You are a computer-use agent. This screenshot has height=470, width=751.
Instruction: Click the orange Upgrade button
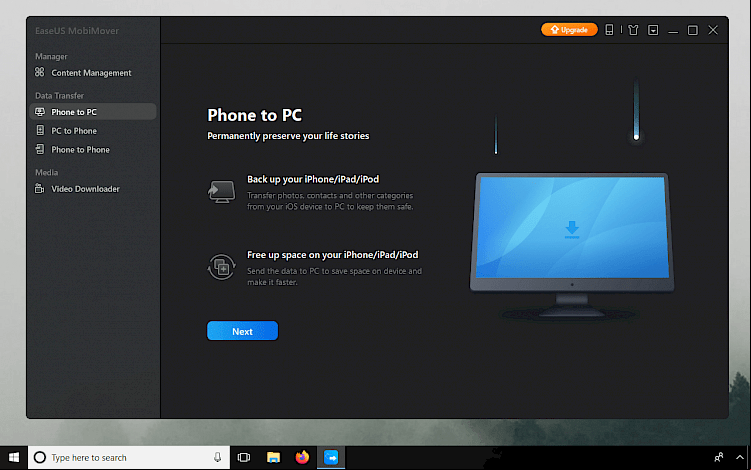click(569, 30)
